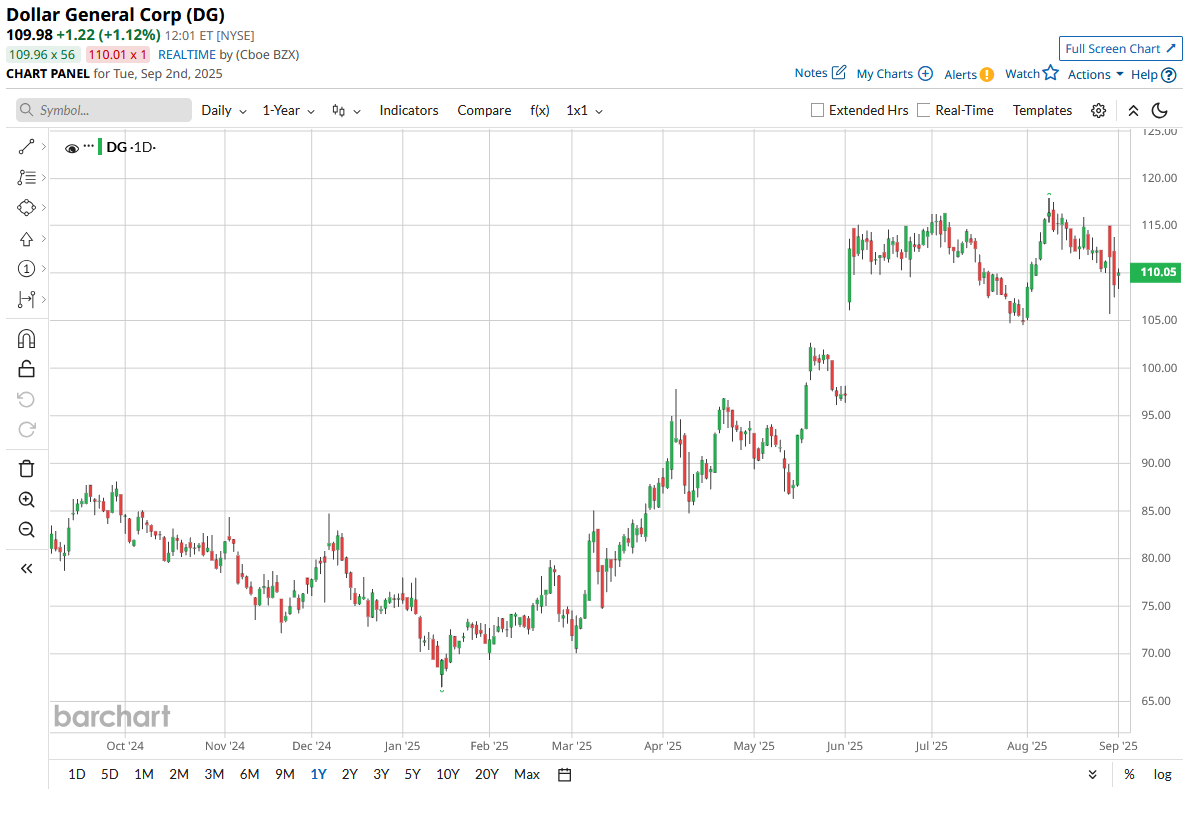1198x830 pixels.
Task: Open Help question mark icon
Action: [1168, 75]
